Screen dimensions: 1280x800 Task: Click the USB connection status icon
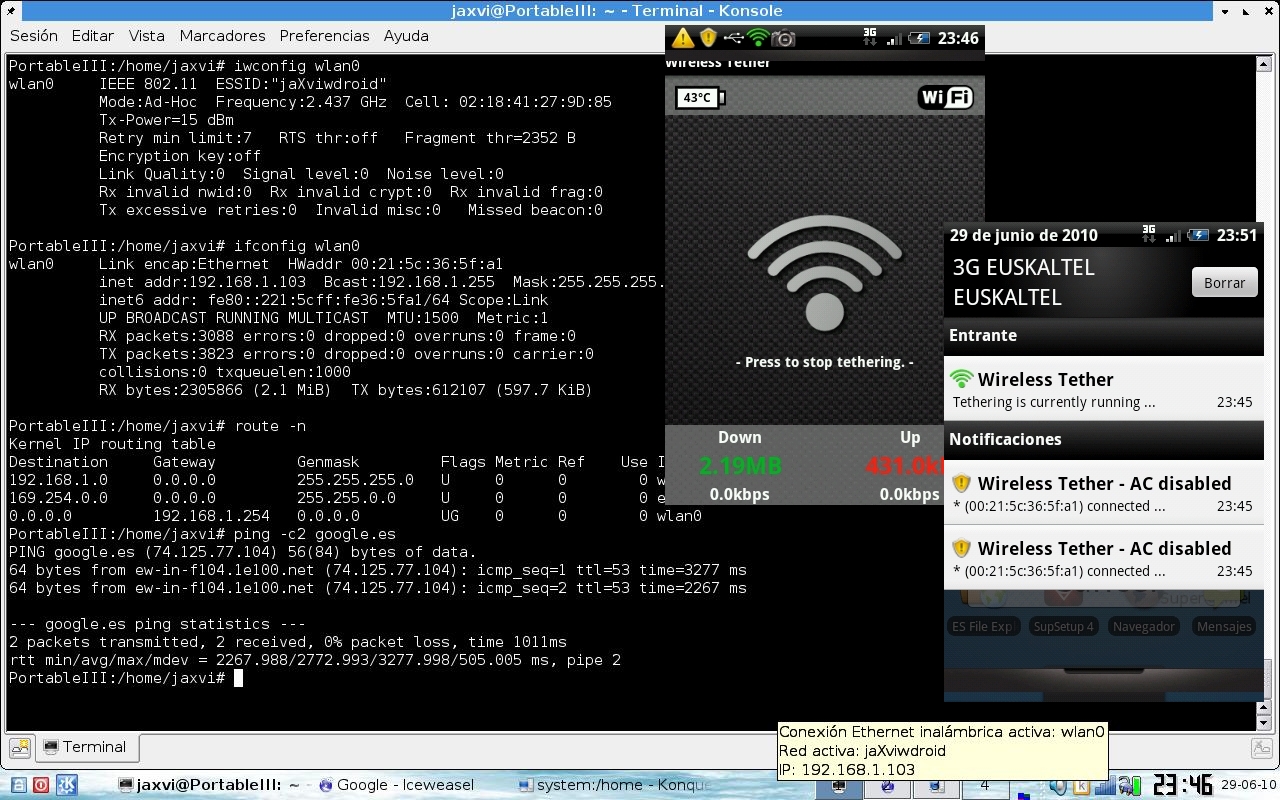click(x=733, y=38)
